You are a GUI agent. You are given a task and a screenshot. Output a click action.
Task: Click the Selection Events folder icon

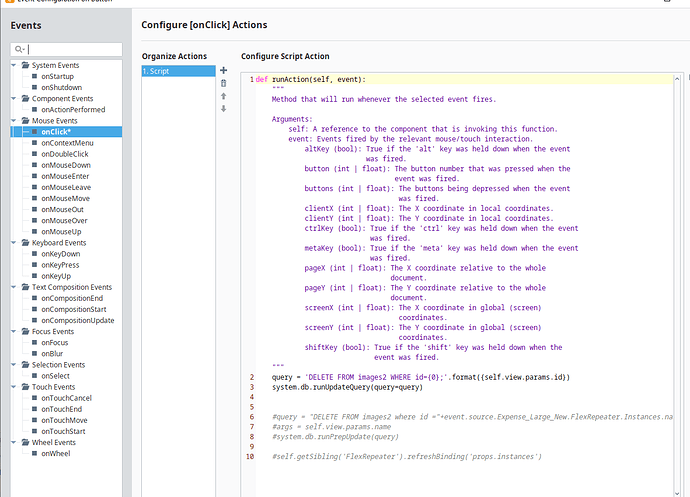pos(26,364)
